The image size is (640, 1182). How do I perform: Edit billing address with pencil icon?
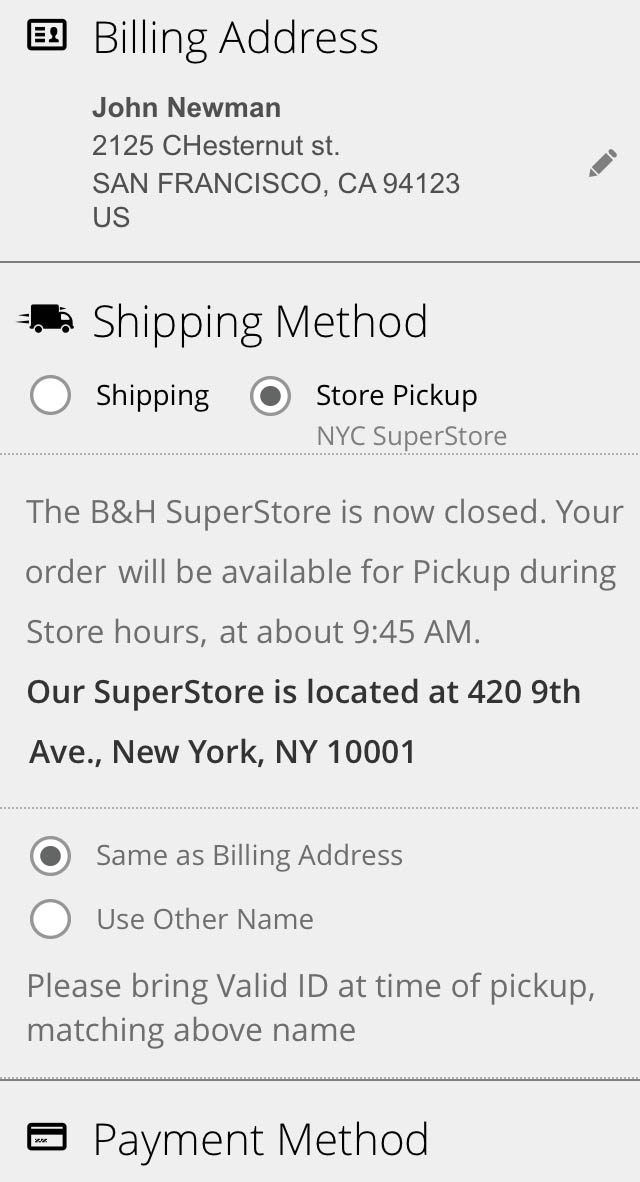602,164
